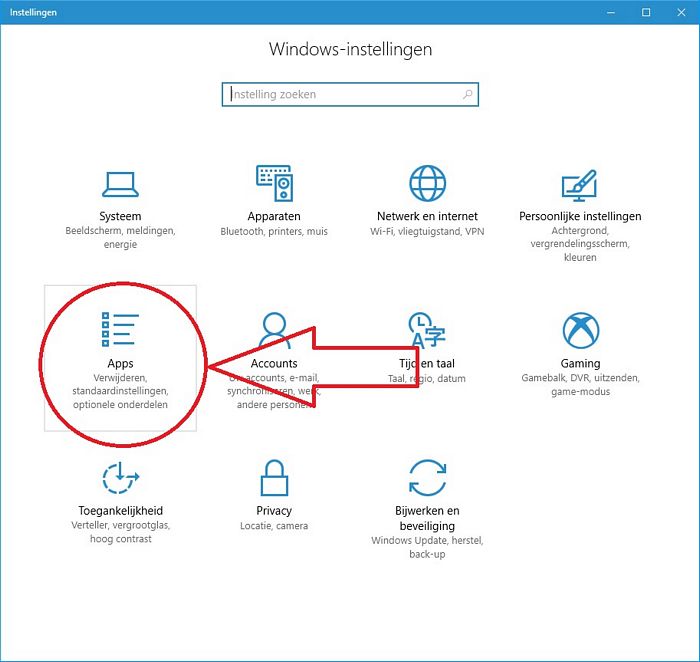The width and height of the screenshot is (700, 662).
Task: Select the 'Apparaten' label
Action: pyautogui.click(x=274, y=217)
